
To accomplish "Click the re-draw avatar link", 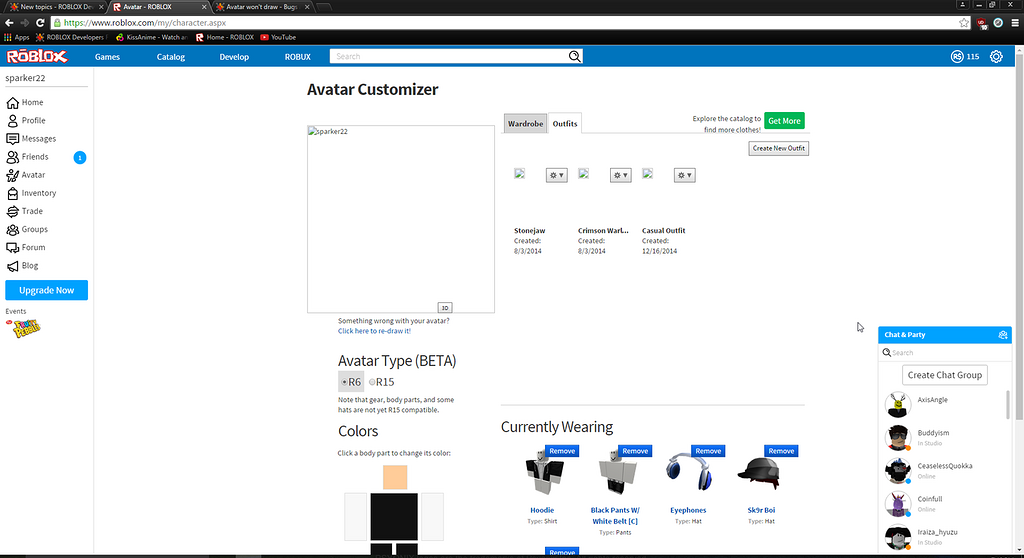I will (374, 331).
